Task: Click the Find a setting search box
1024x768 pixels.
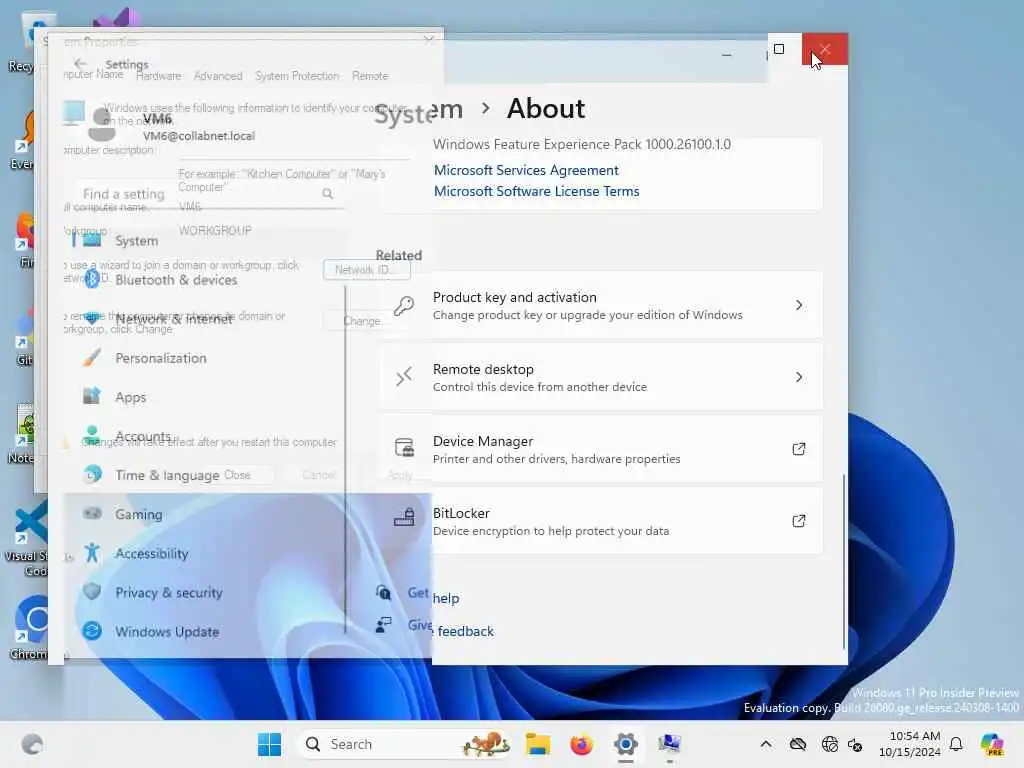Action: pyautogui.click(x=208, y=194)
